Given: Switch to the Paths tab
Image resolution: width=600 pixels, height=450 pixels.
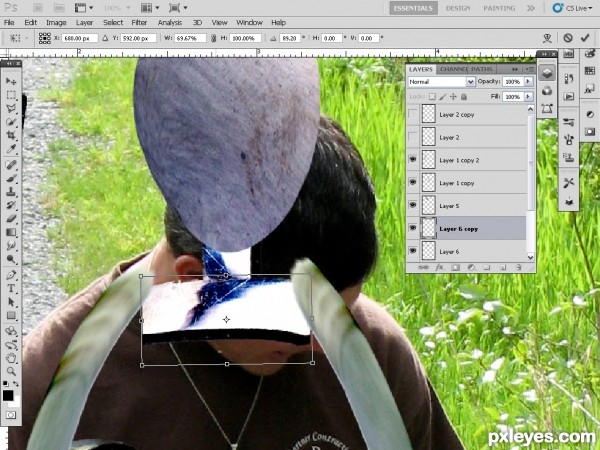Looking at the screenshot, I should click(x=482, y=69).
